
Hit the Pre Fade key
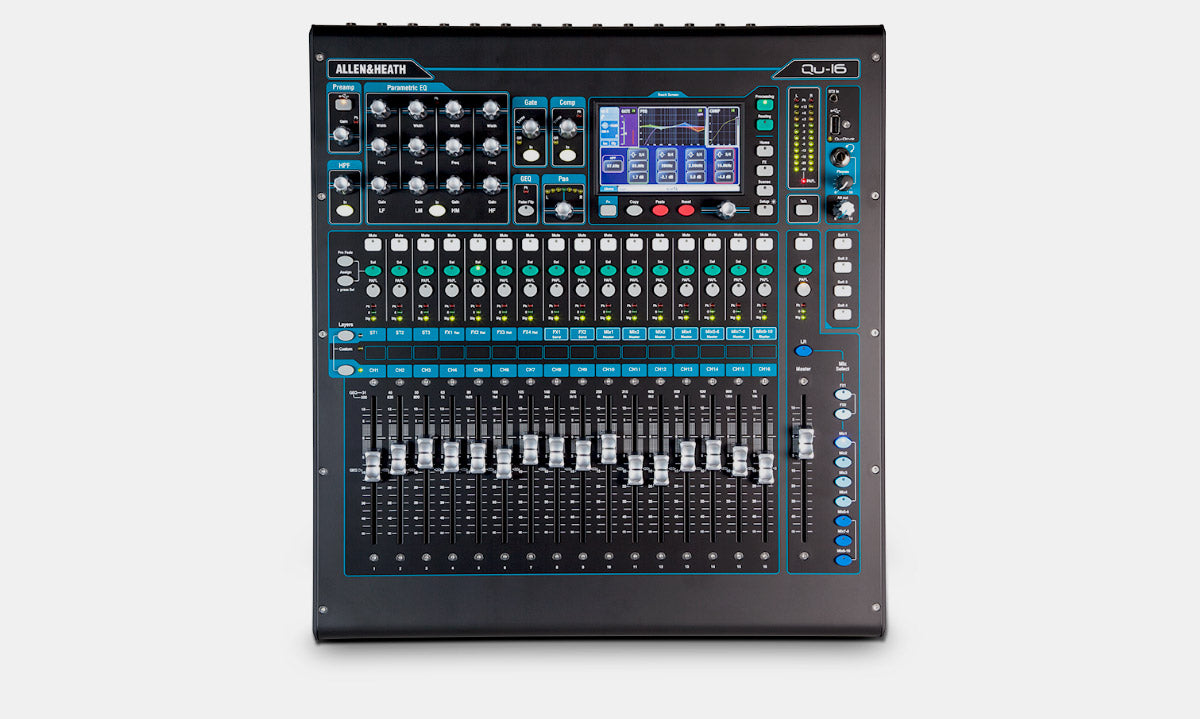[x=344, y=262]
